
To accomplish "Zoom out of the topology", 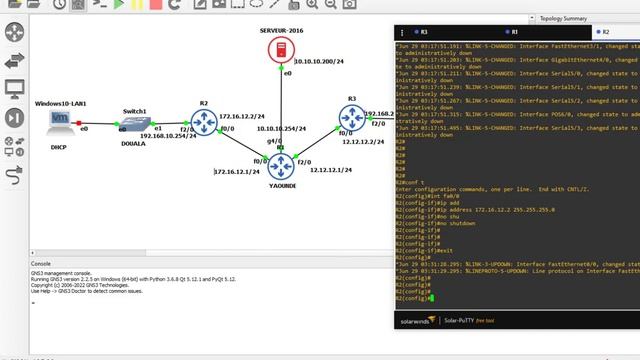I will [x=331, y=4].
